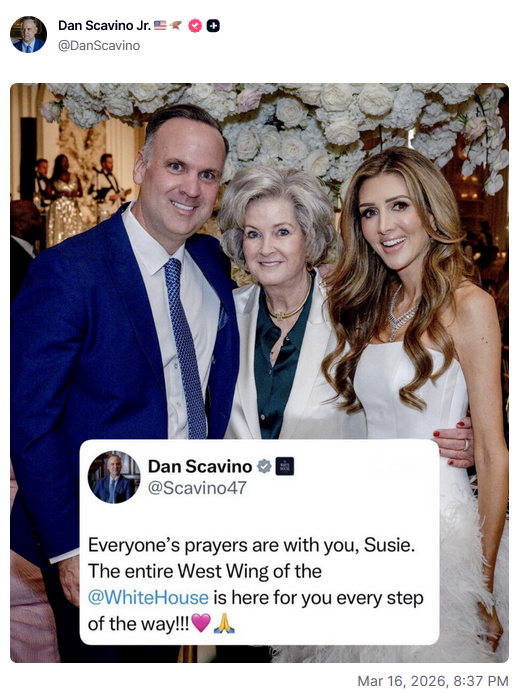
Task: Open the @DanScavino handle link
Action: 99,46
